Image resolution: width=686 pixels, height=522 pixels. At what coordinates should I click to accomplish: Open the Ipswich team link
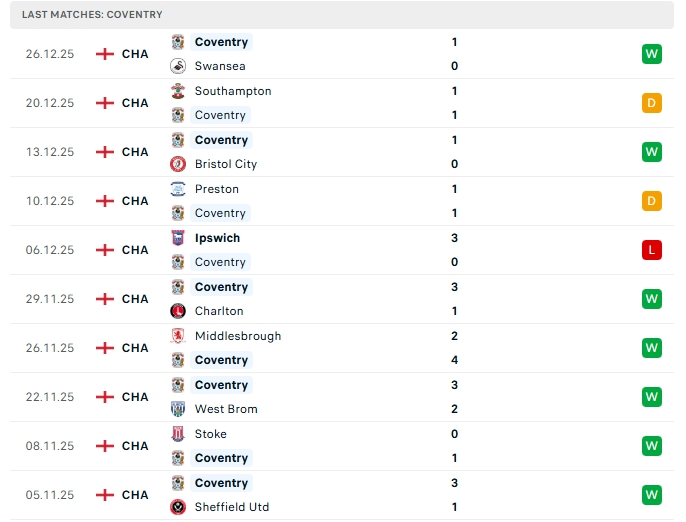pos(217,238)
